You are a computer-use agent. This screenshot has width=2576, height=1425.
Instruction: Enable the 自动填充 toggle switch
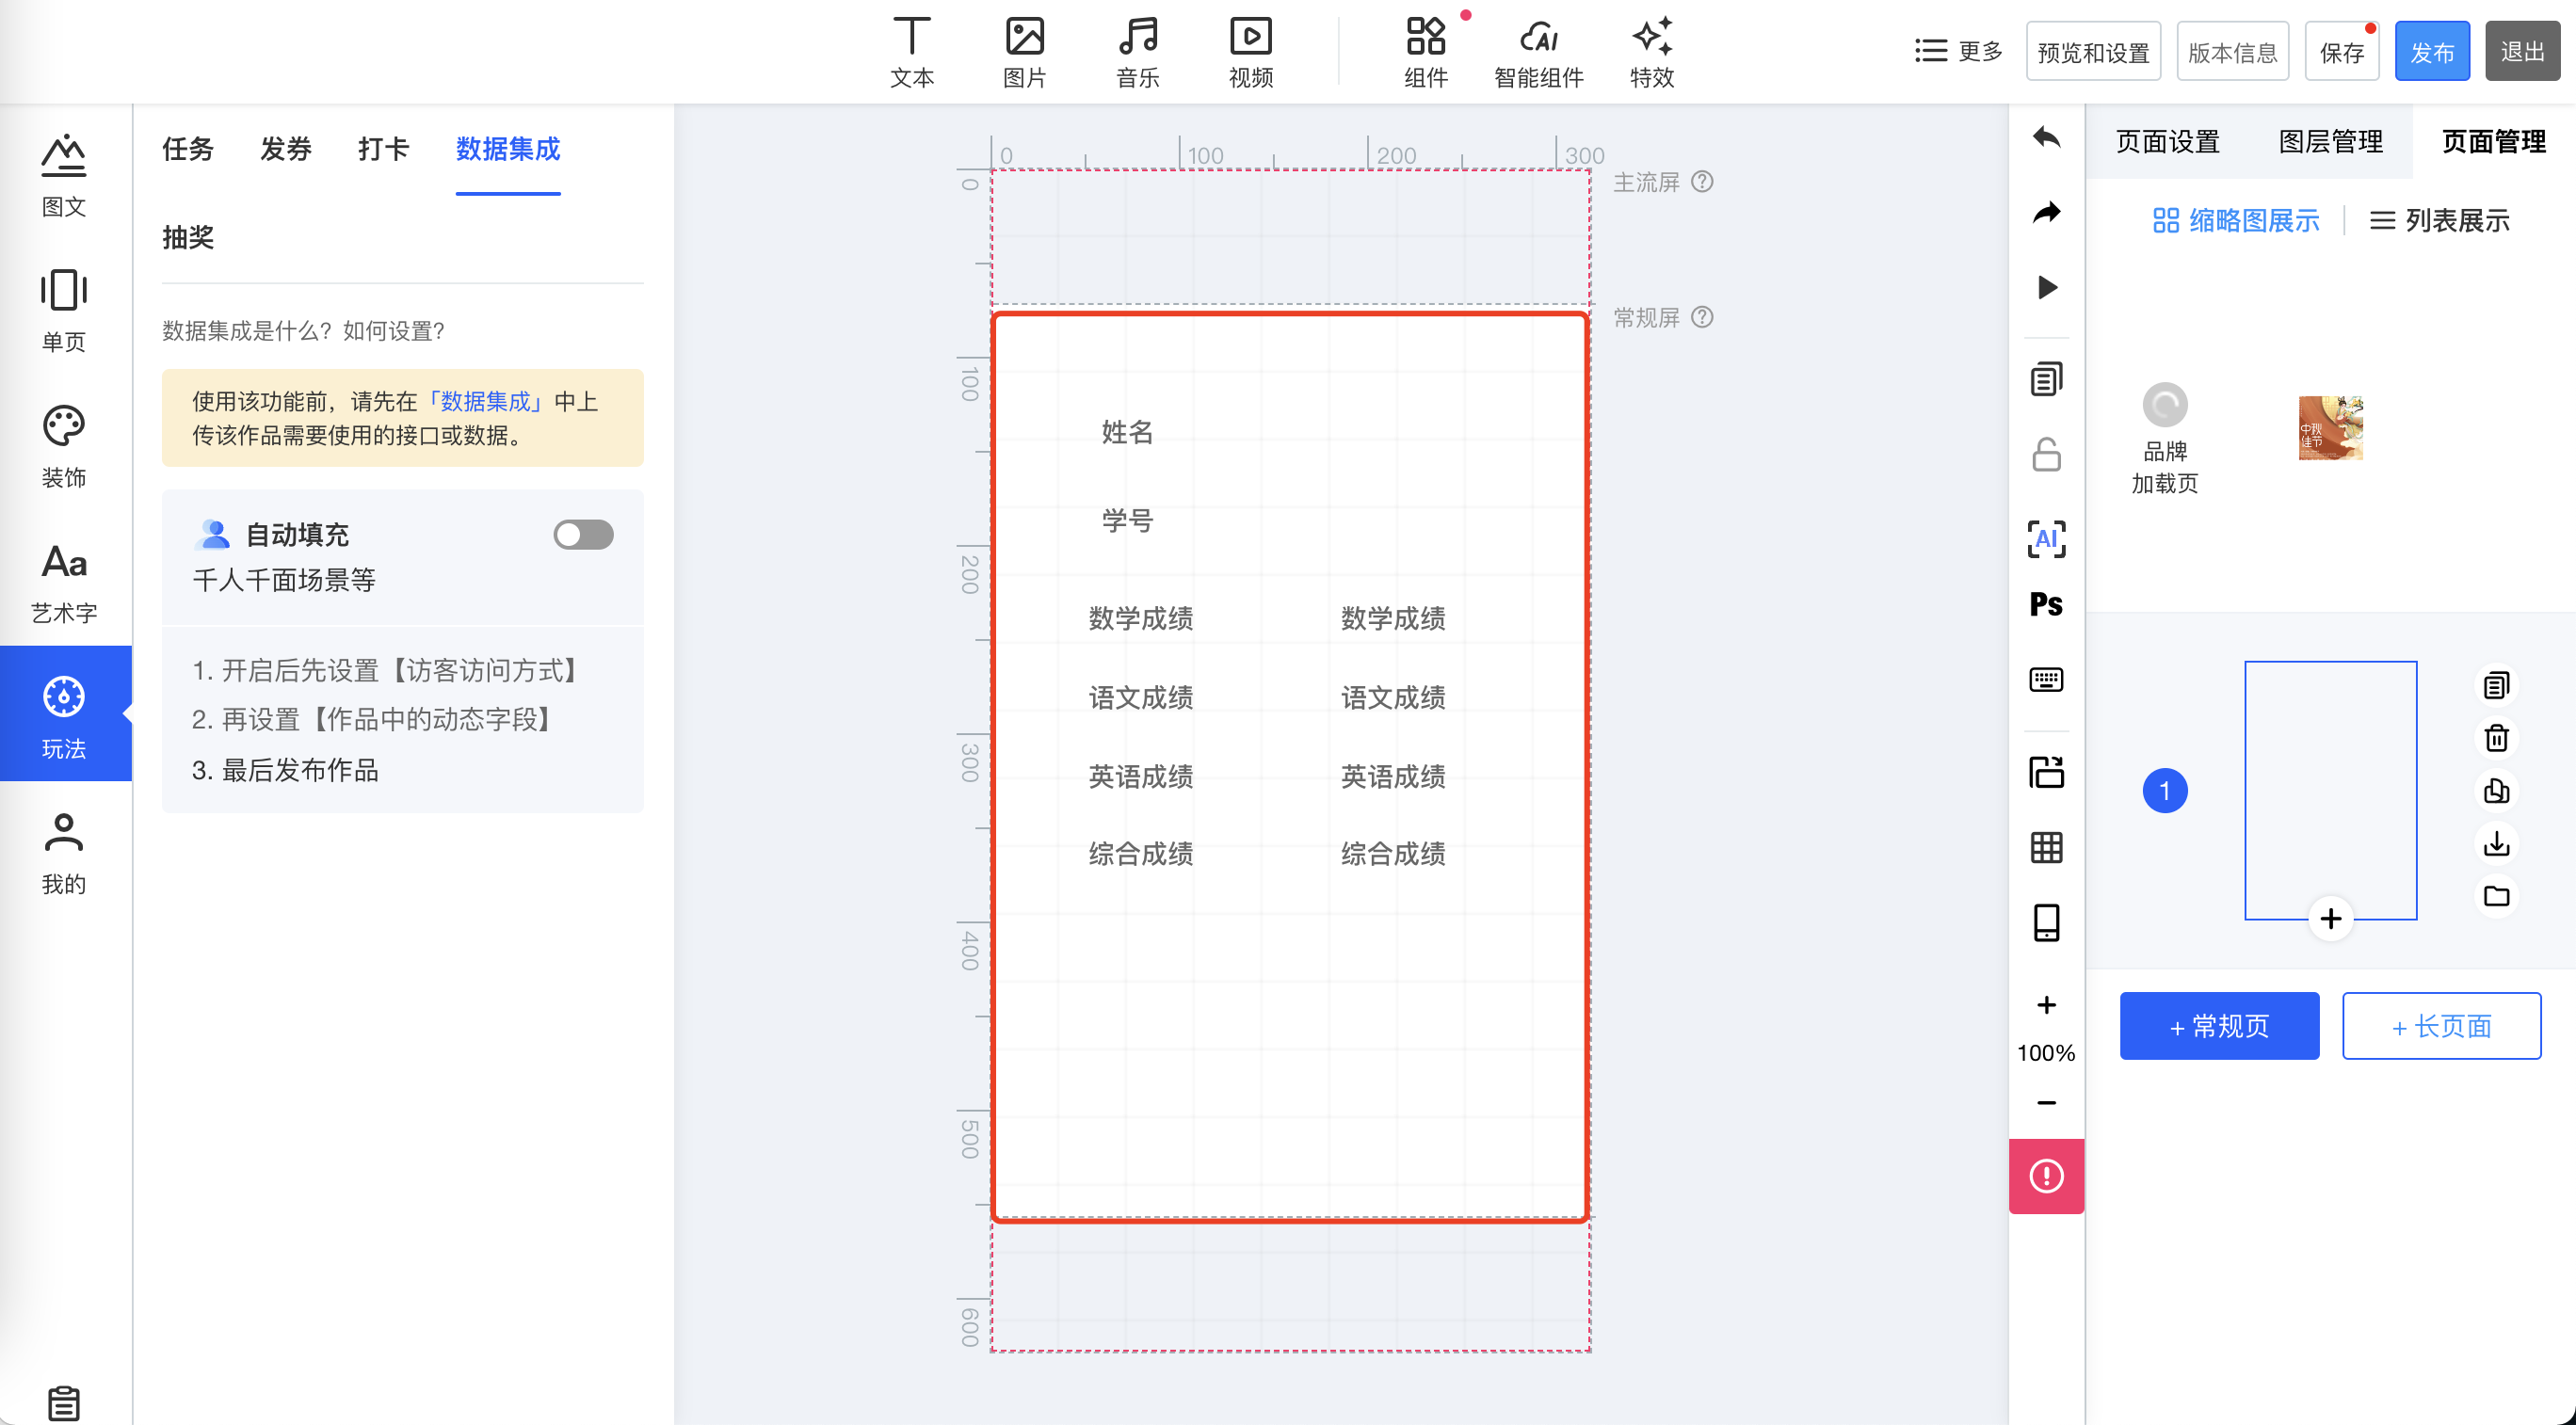pyautogui.click(x=583, y=535)
